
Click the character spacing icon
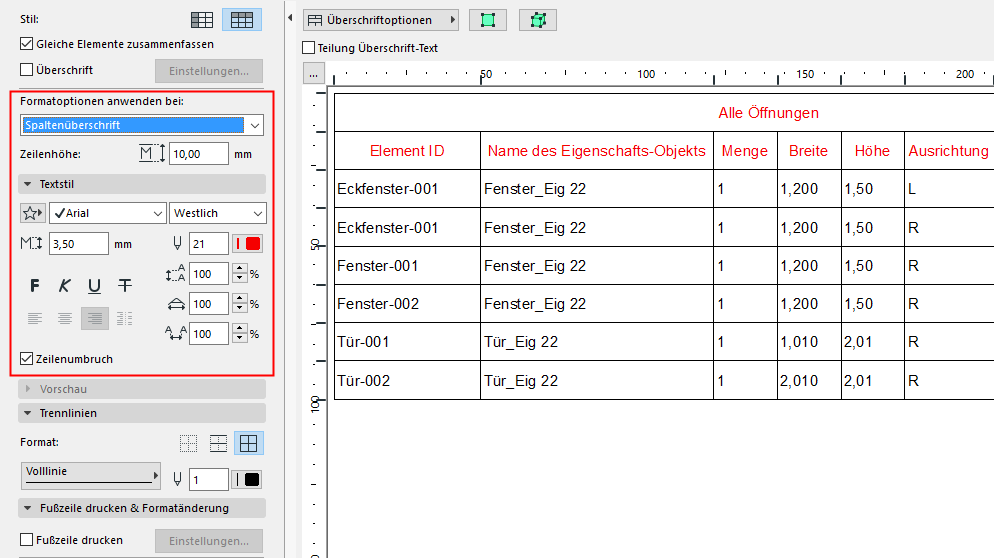coord(176,333)
